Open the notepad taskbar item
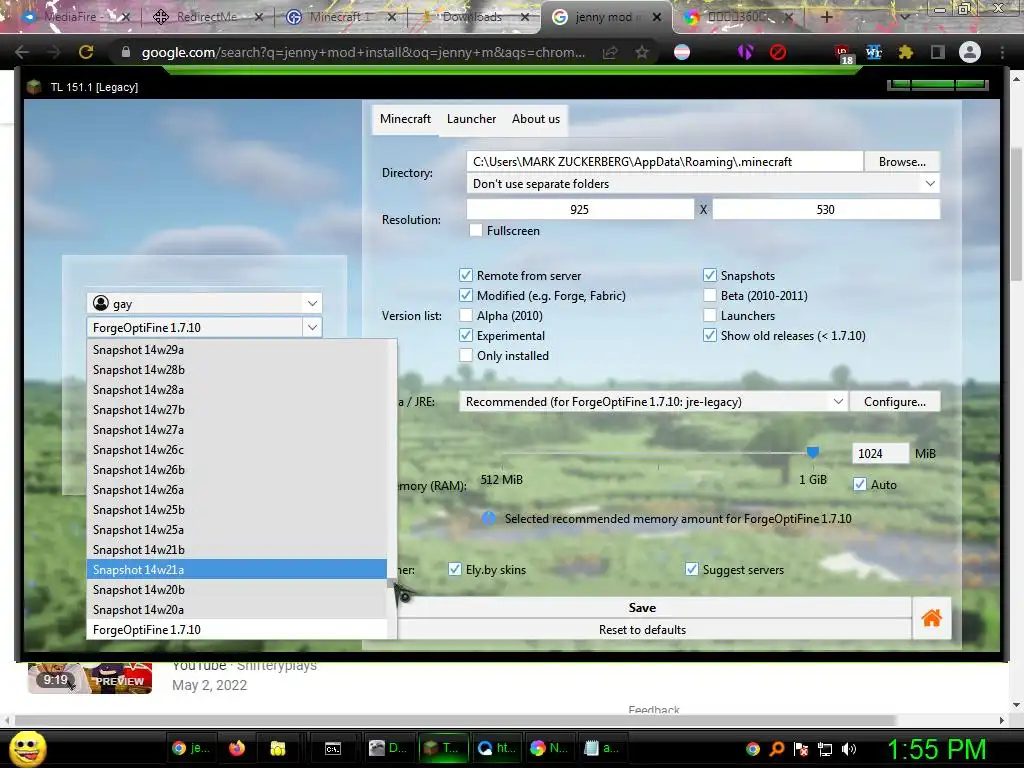1024x768 pixels. (x=601, y=748)
